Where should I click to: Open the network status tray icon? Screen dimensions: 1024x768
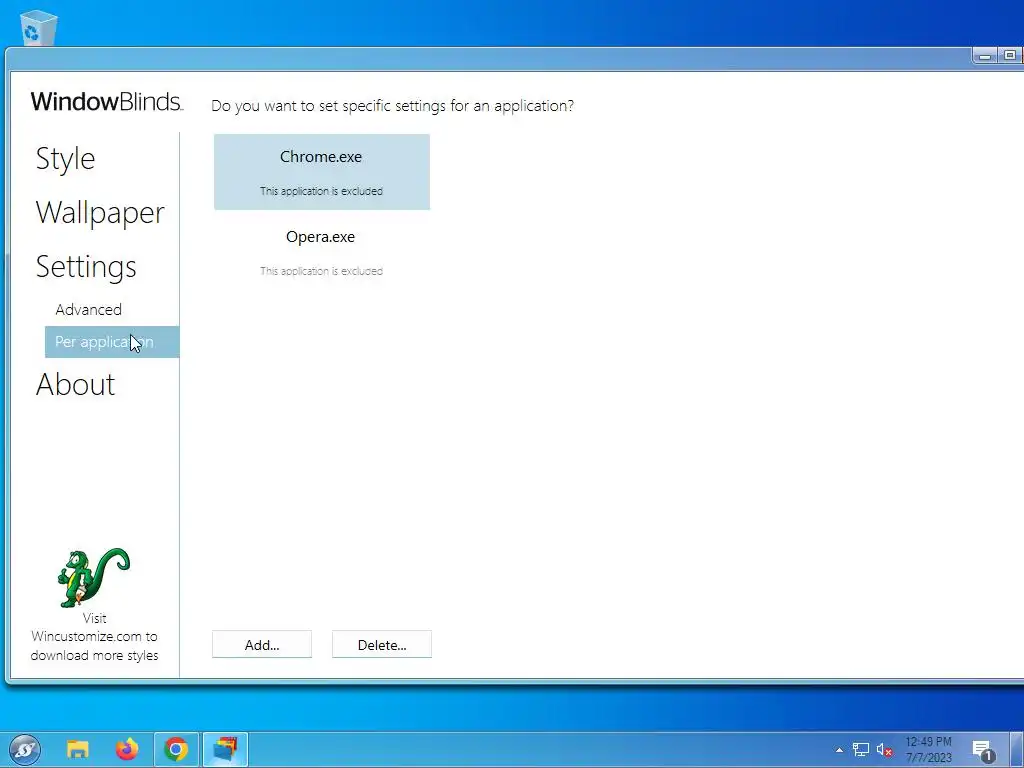(x=861, y=750)
